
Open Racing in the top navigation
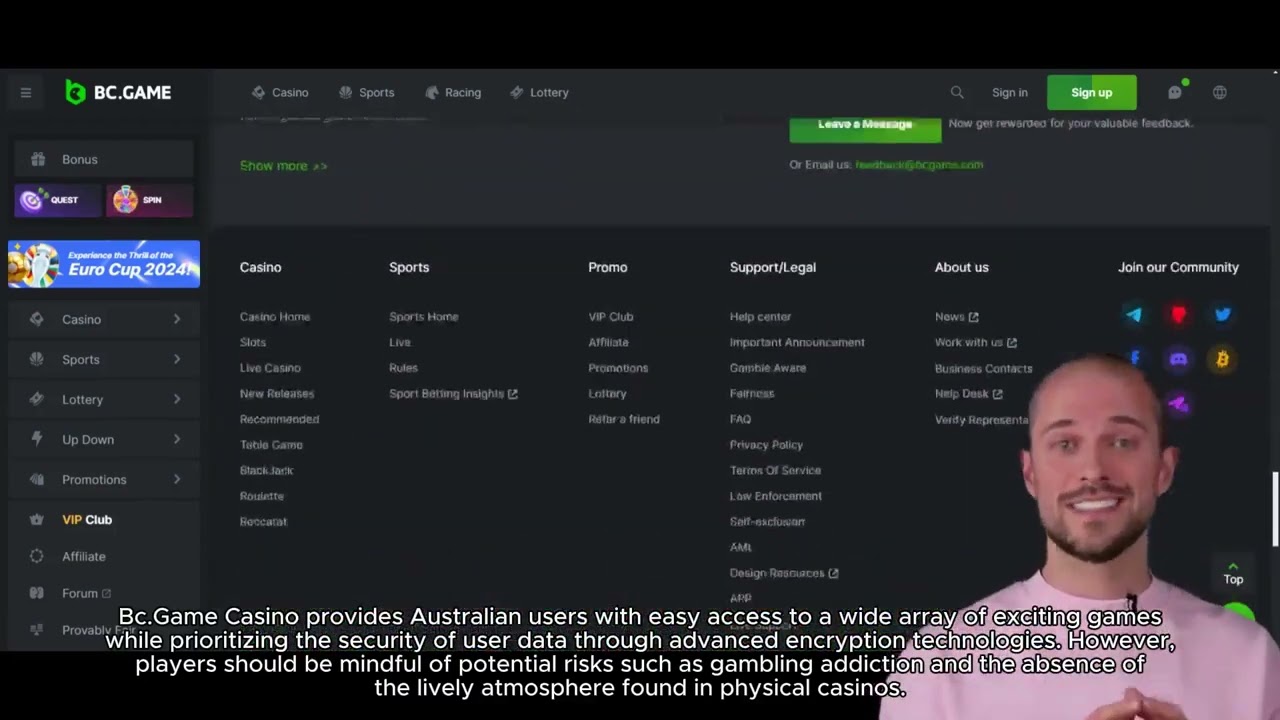453,92
